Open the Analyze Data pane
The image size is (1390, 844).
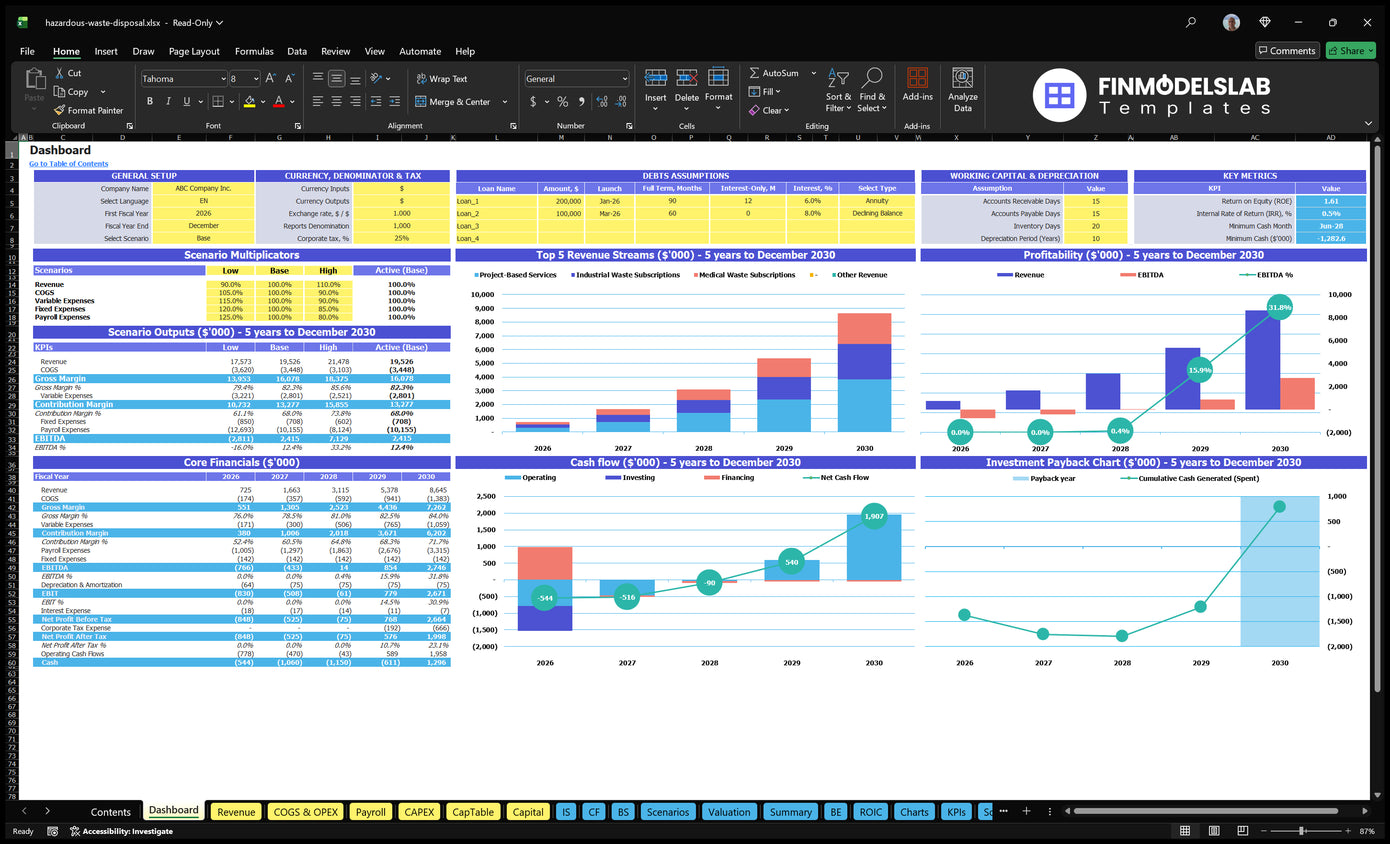pos(963,89)
